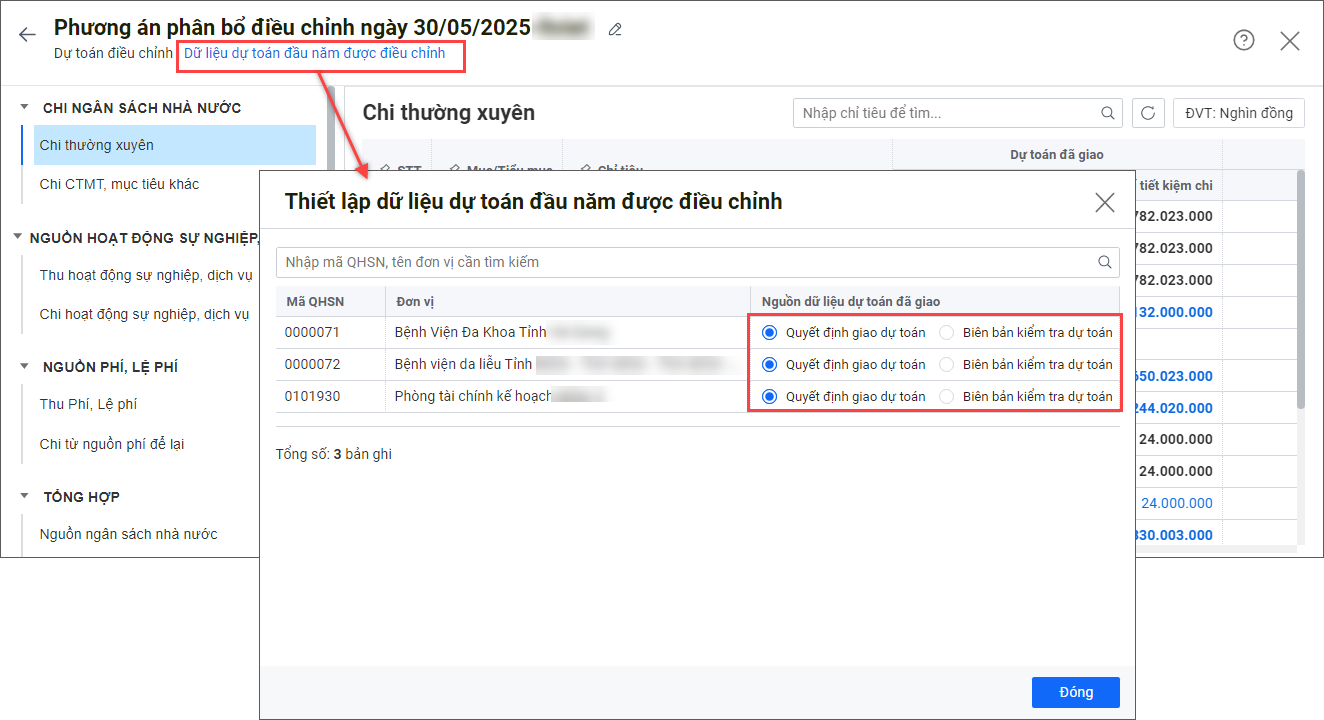Screen dimensions: 1324x720
Task: Select Thu Phí, Lệ phí menu item
Action: pyautogui.click(x=88, y=404)
